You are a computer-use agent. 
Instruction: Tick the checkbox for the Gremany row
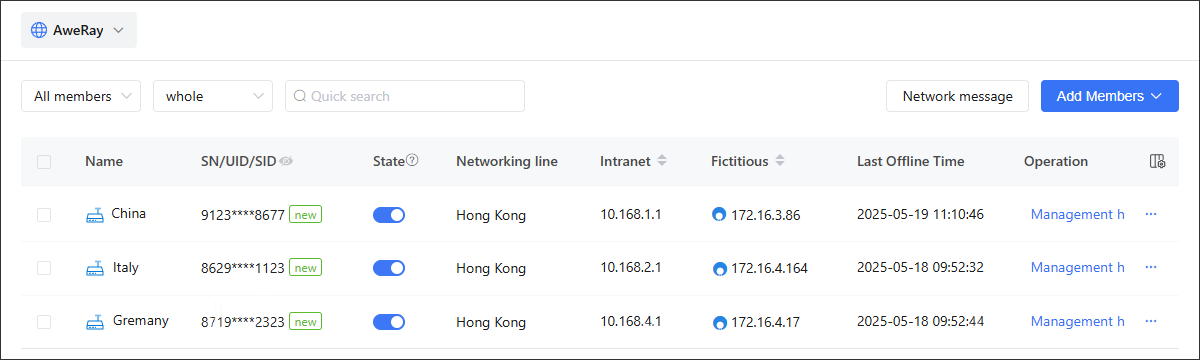[x=44, y=322]
